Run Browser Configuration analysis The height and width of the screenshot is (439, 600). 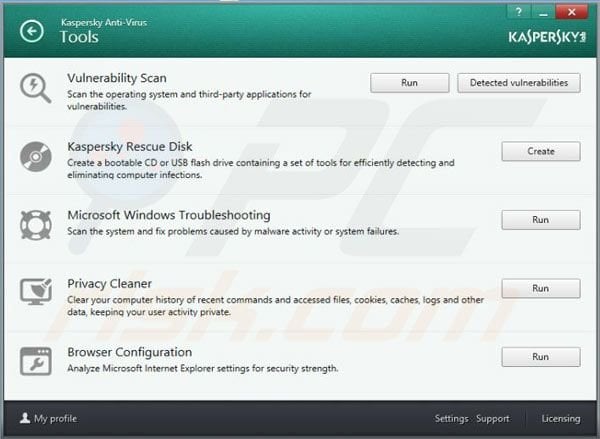point(541,357)
